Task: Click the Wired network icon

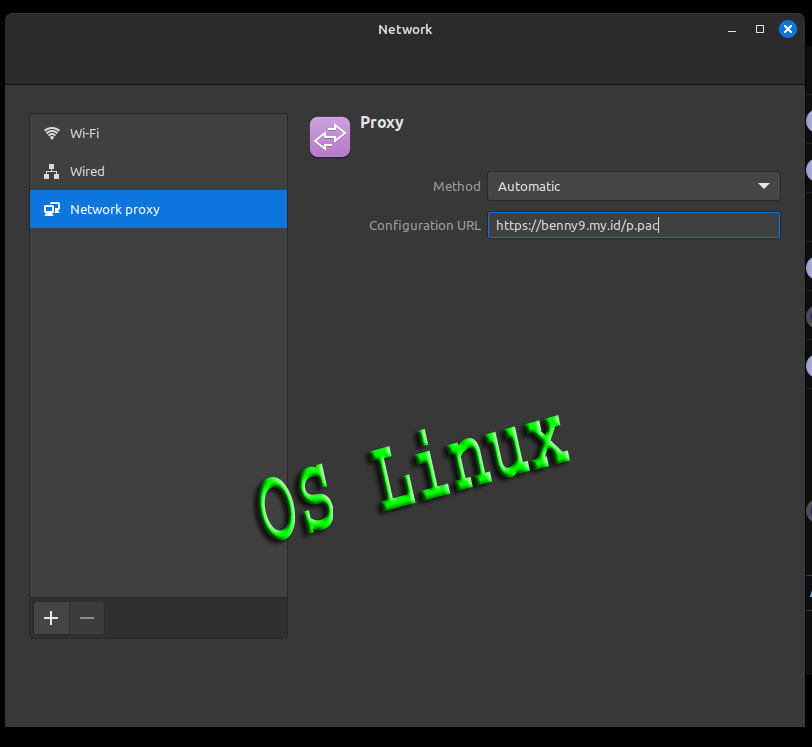Action: coord(52,171)
